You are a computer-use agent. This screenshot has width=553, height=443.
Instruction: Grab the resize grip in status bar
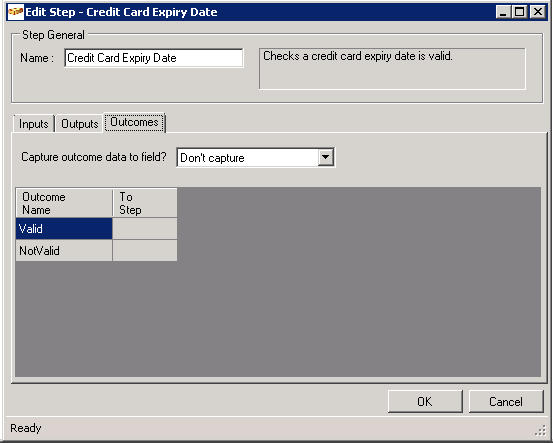(x=540, y=430)
